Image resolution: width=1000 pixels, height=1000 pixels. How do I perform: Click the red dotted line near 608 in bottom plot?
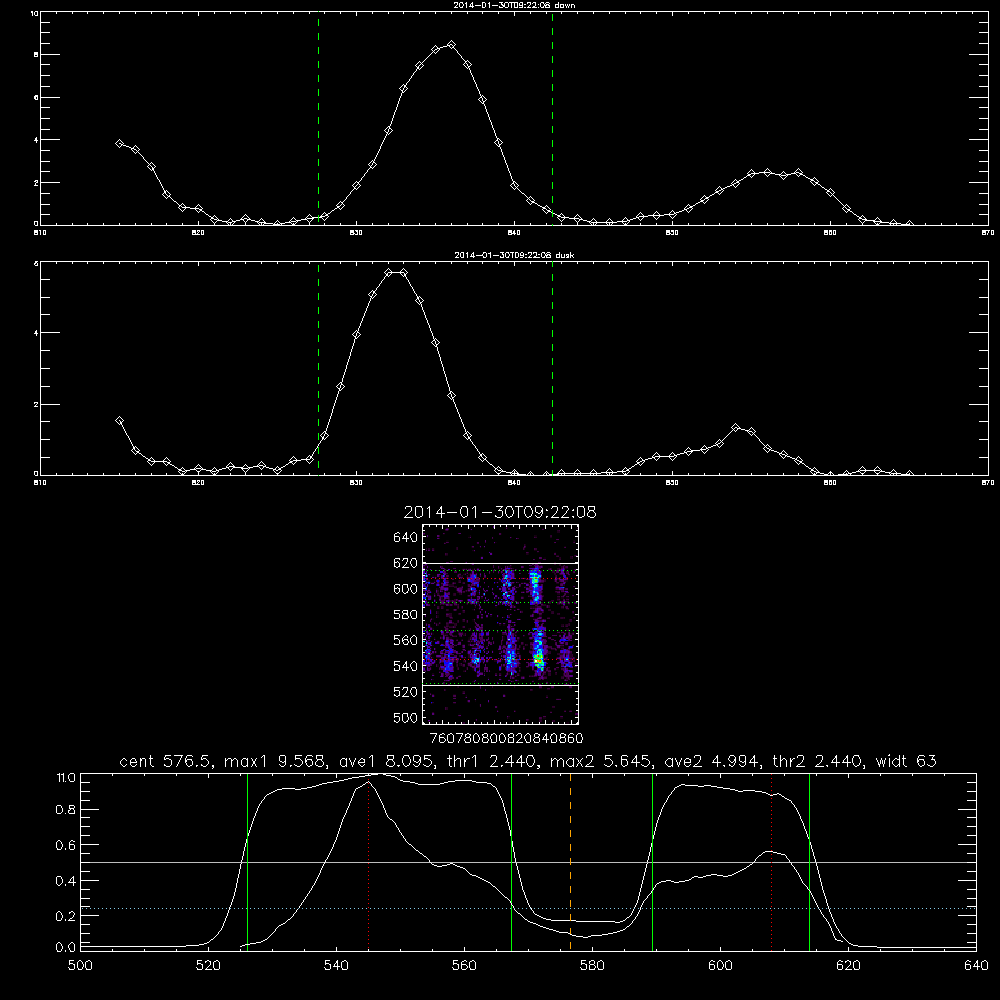point(772,861)
